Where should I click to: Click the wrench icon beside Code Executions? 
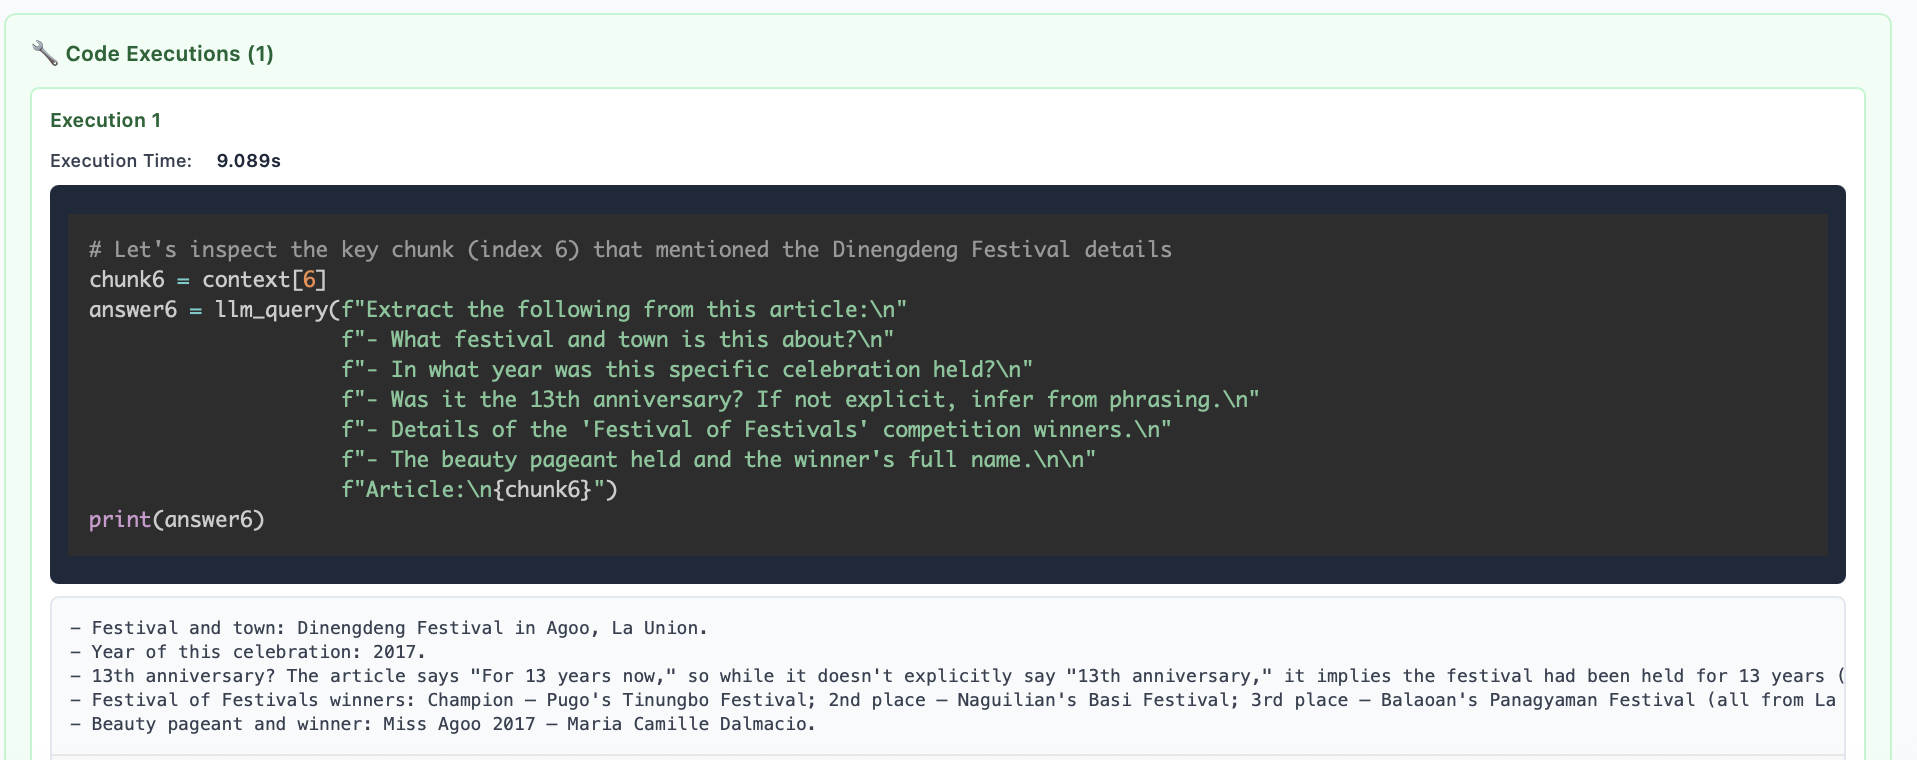coord(44,53)
